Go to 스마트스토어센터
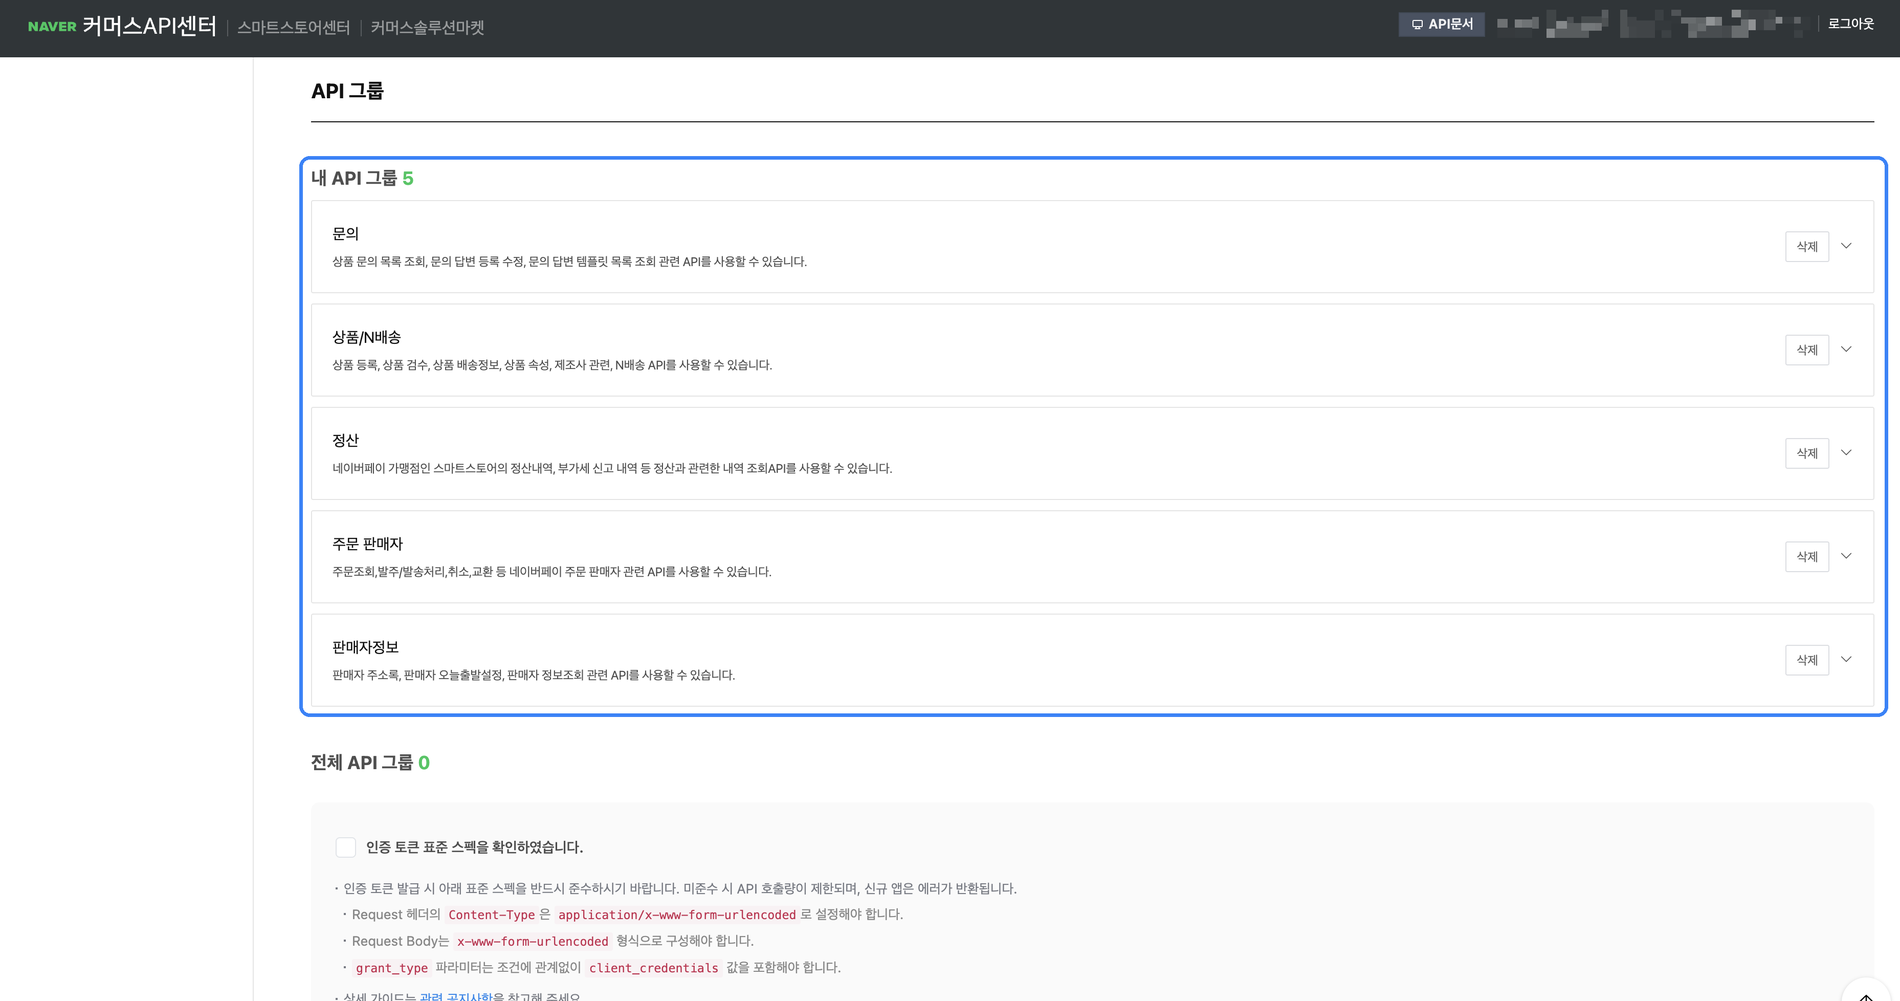Screen dimensions: 1900x1001 pos(293,28)
